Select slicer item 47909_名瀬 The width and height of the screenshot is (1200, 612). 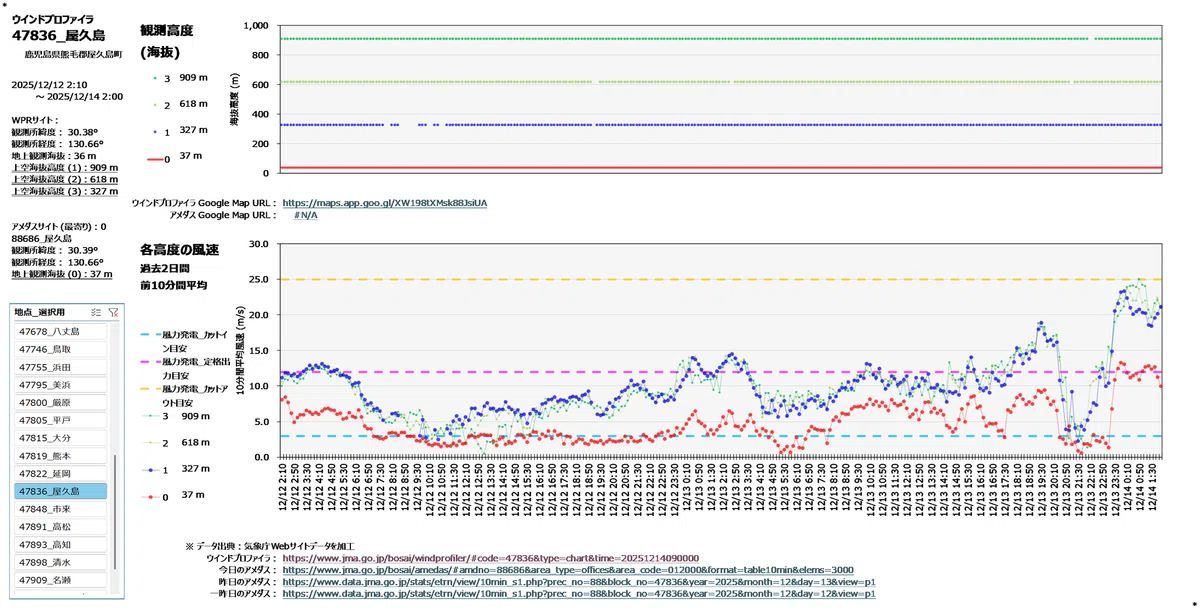tap(60, 580)
